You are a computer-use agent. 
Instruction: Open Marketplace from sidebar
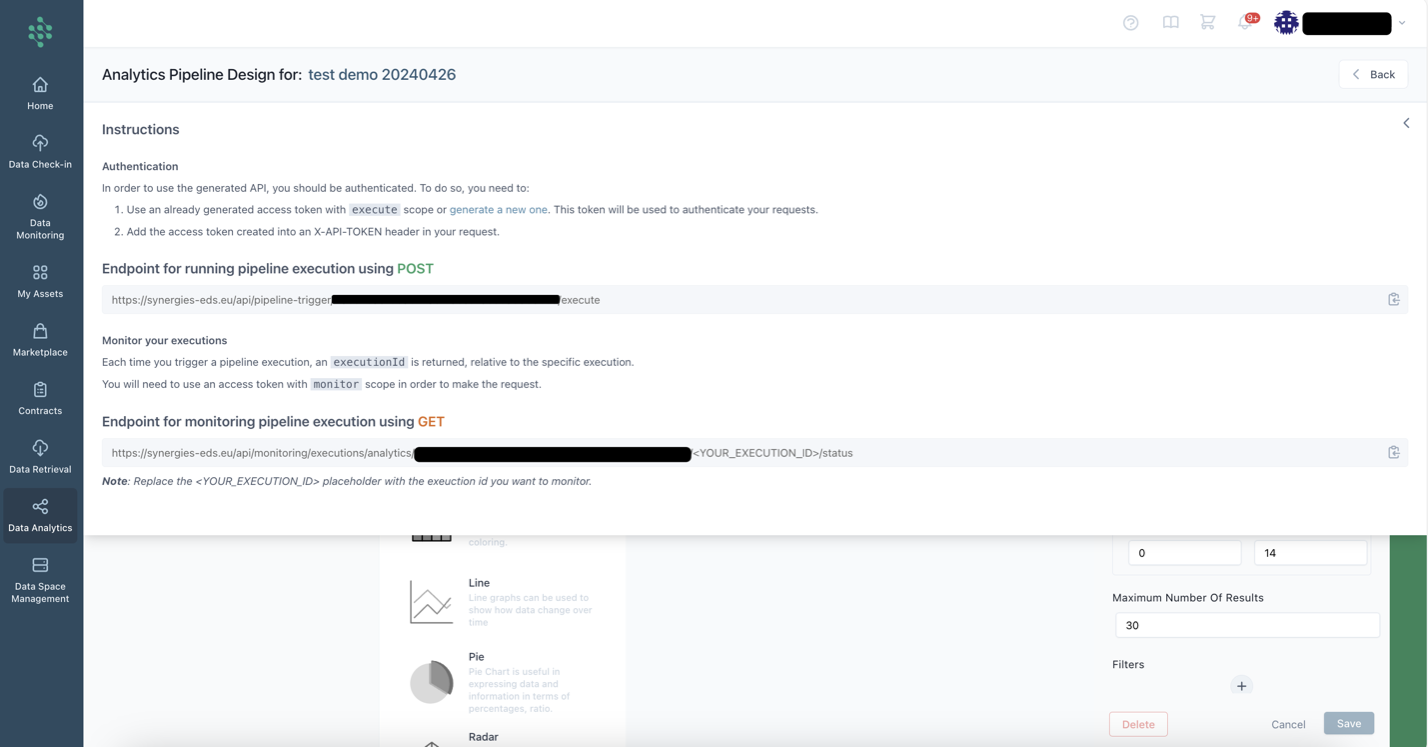pos(40,339)
